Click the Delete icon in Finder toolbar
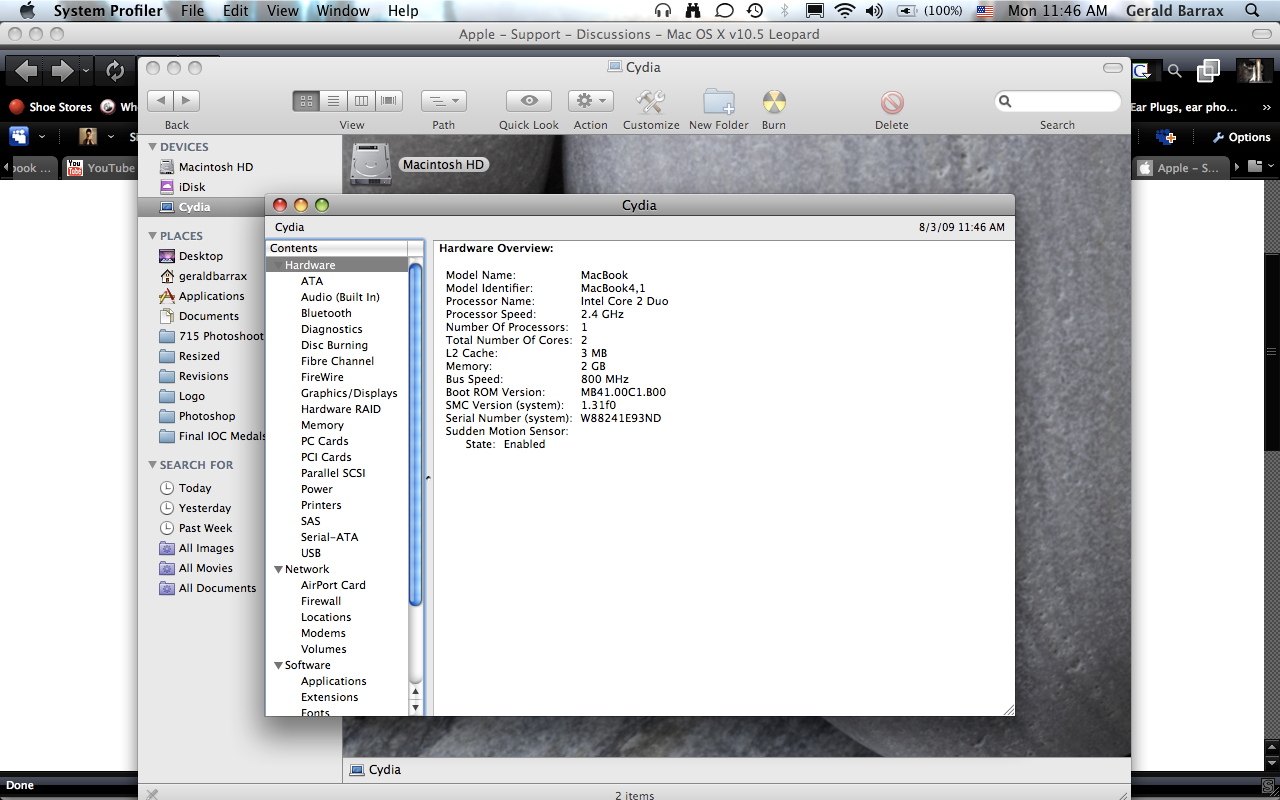1280x800 pixels. pos(891,102)
